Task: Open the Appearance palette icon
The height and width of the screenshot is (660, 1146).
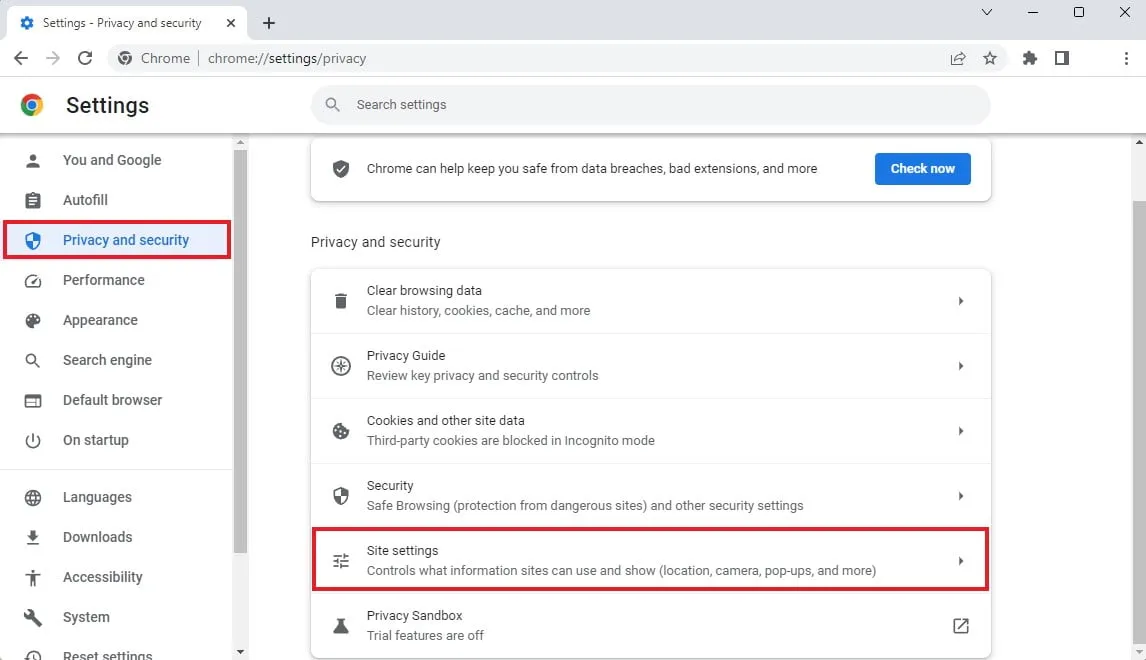Action: click(33, 320)
